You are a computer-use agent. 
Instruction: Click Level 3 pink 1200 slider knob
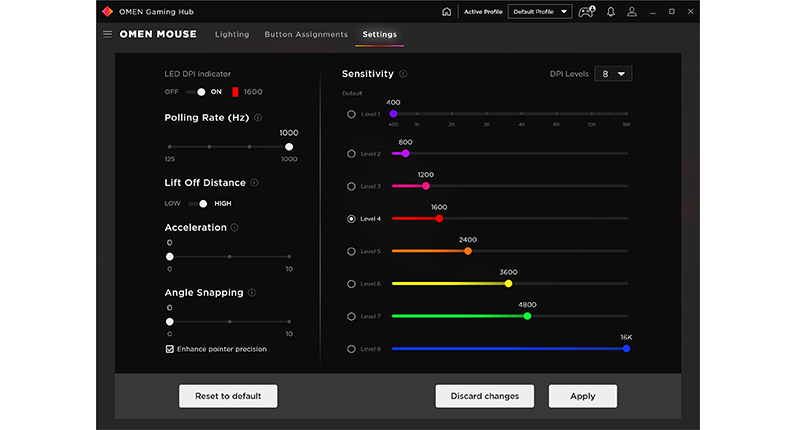(426, 186)
